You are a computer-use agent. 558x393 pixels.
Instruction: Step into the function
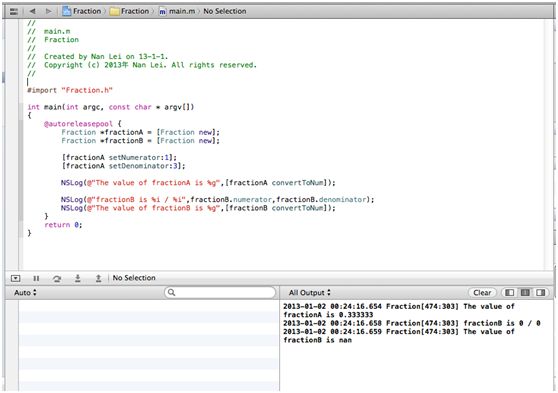[77, 278]
